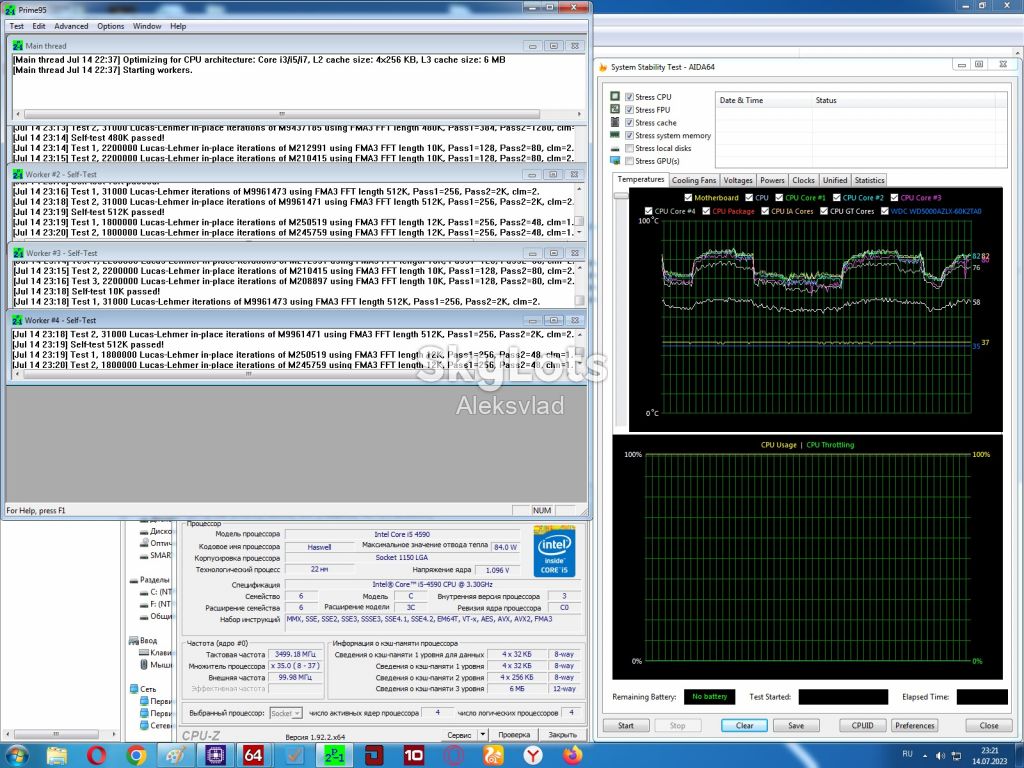Switch to the Clocks tab
This screenshot has width=1024, height=768.
pyautogui.click(x=803, y=180)
